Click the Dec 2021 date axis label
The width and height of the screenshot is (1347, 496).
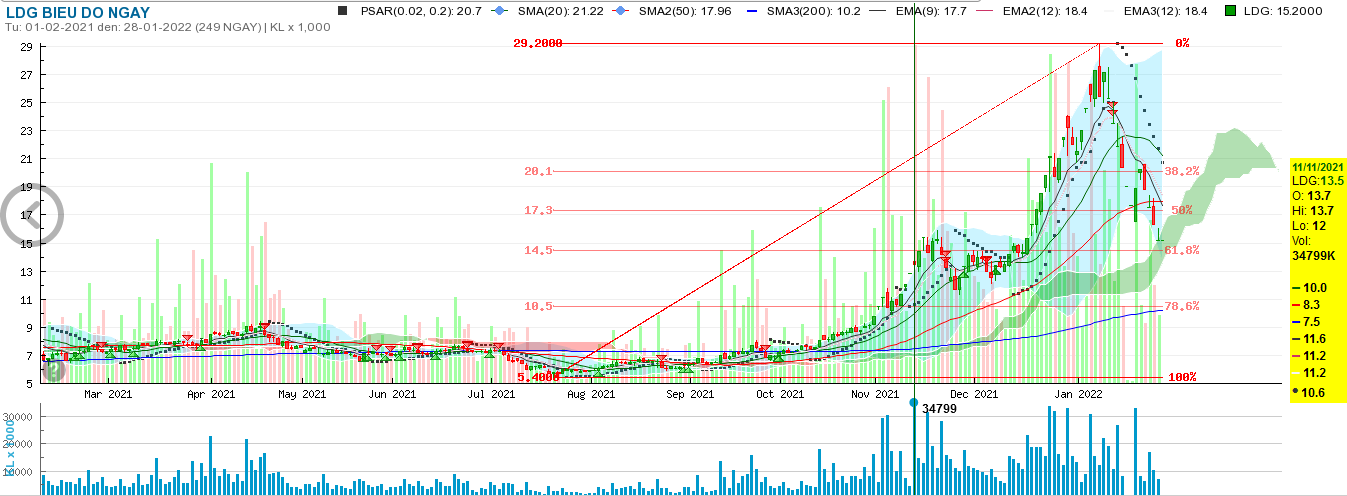(975, 394)
